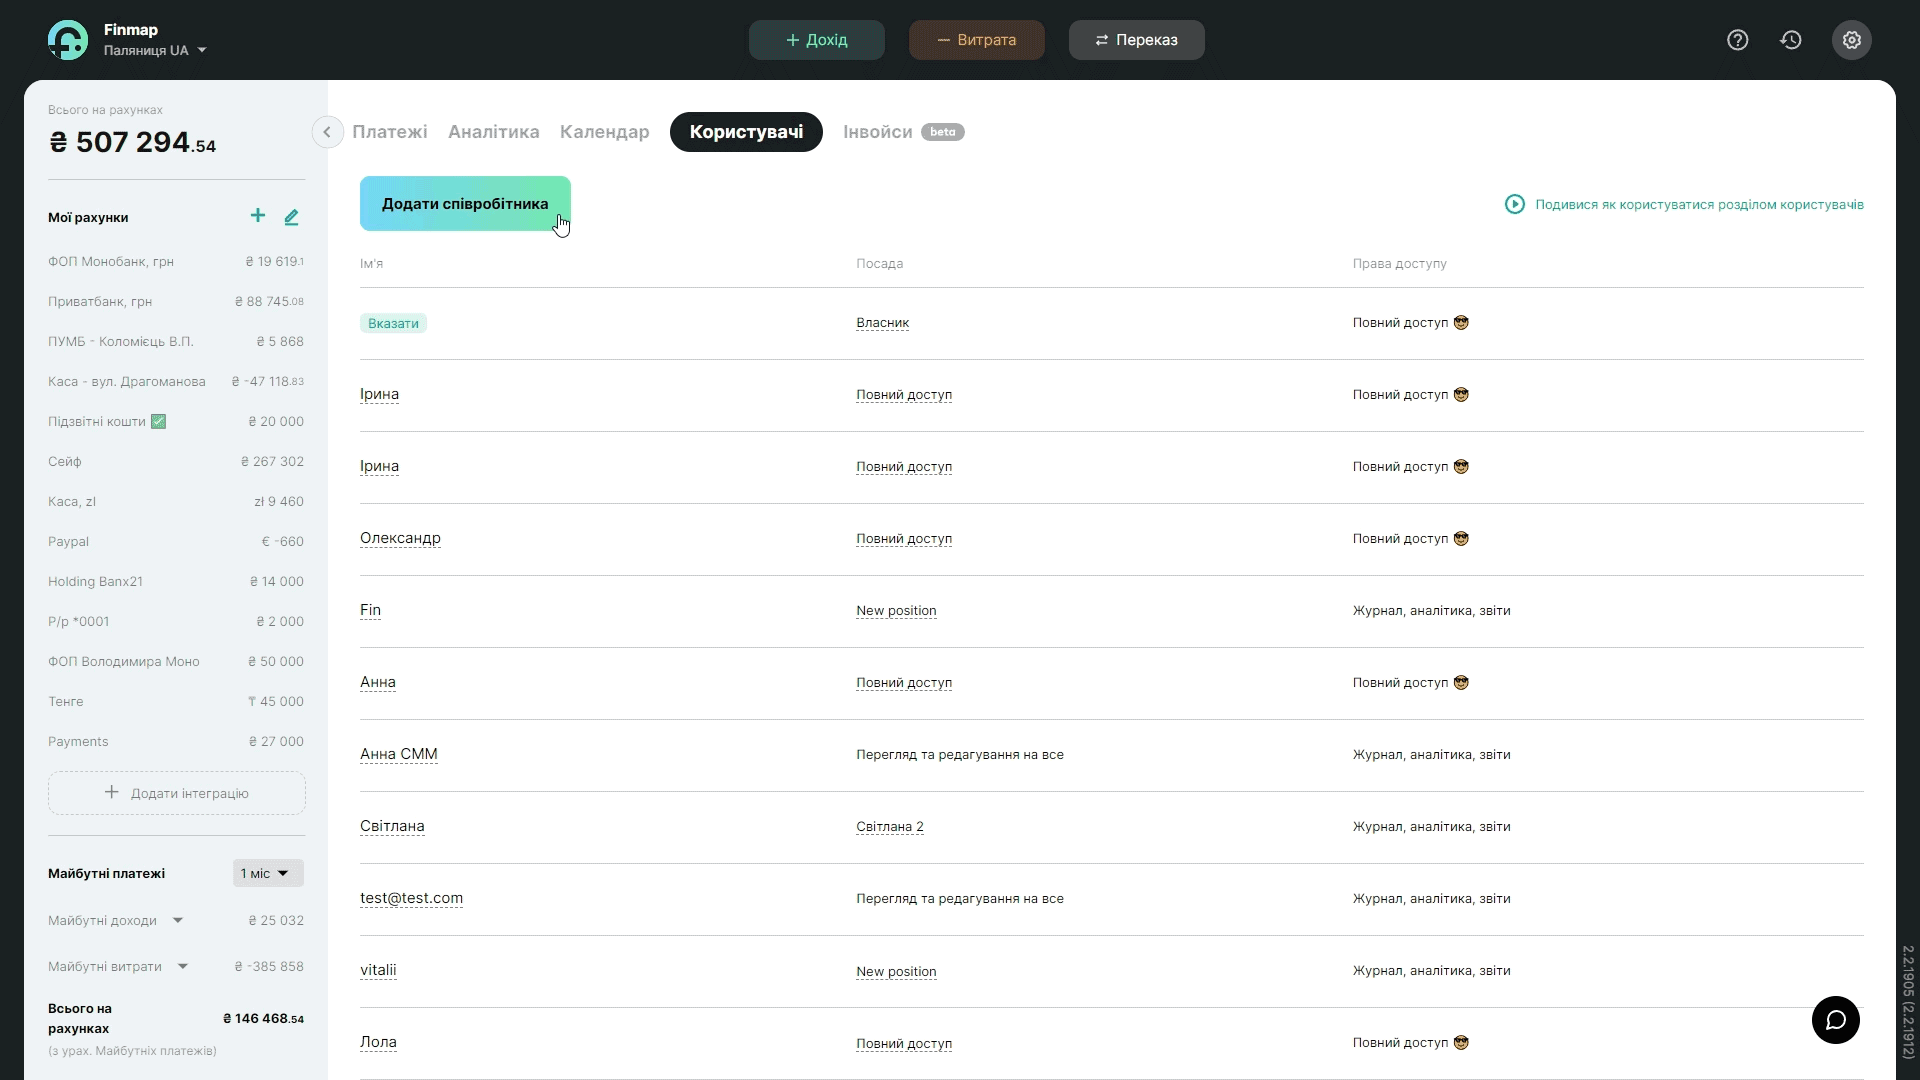Select Каса - вул. Драгоманова account
Viewport: 1920px width, 1080px height.
point(176,381)
